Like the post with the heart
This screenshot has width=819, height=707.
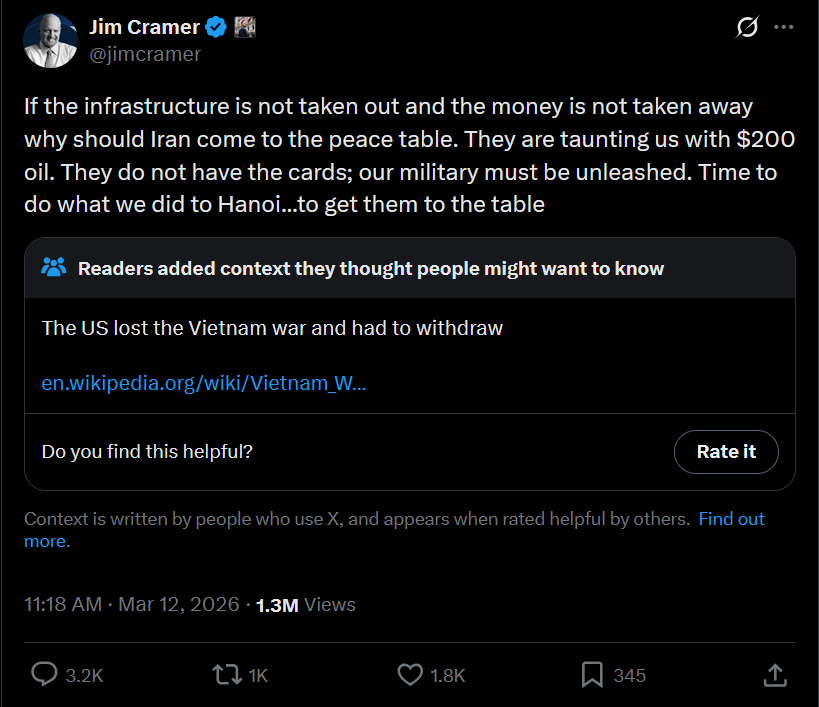tap(410, 675)
